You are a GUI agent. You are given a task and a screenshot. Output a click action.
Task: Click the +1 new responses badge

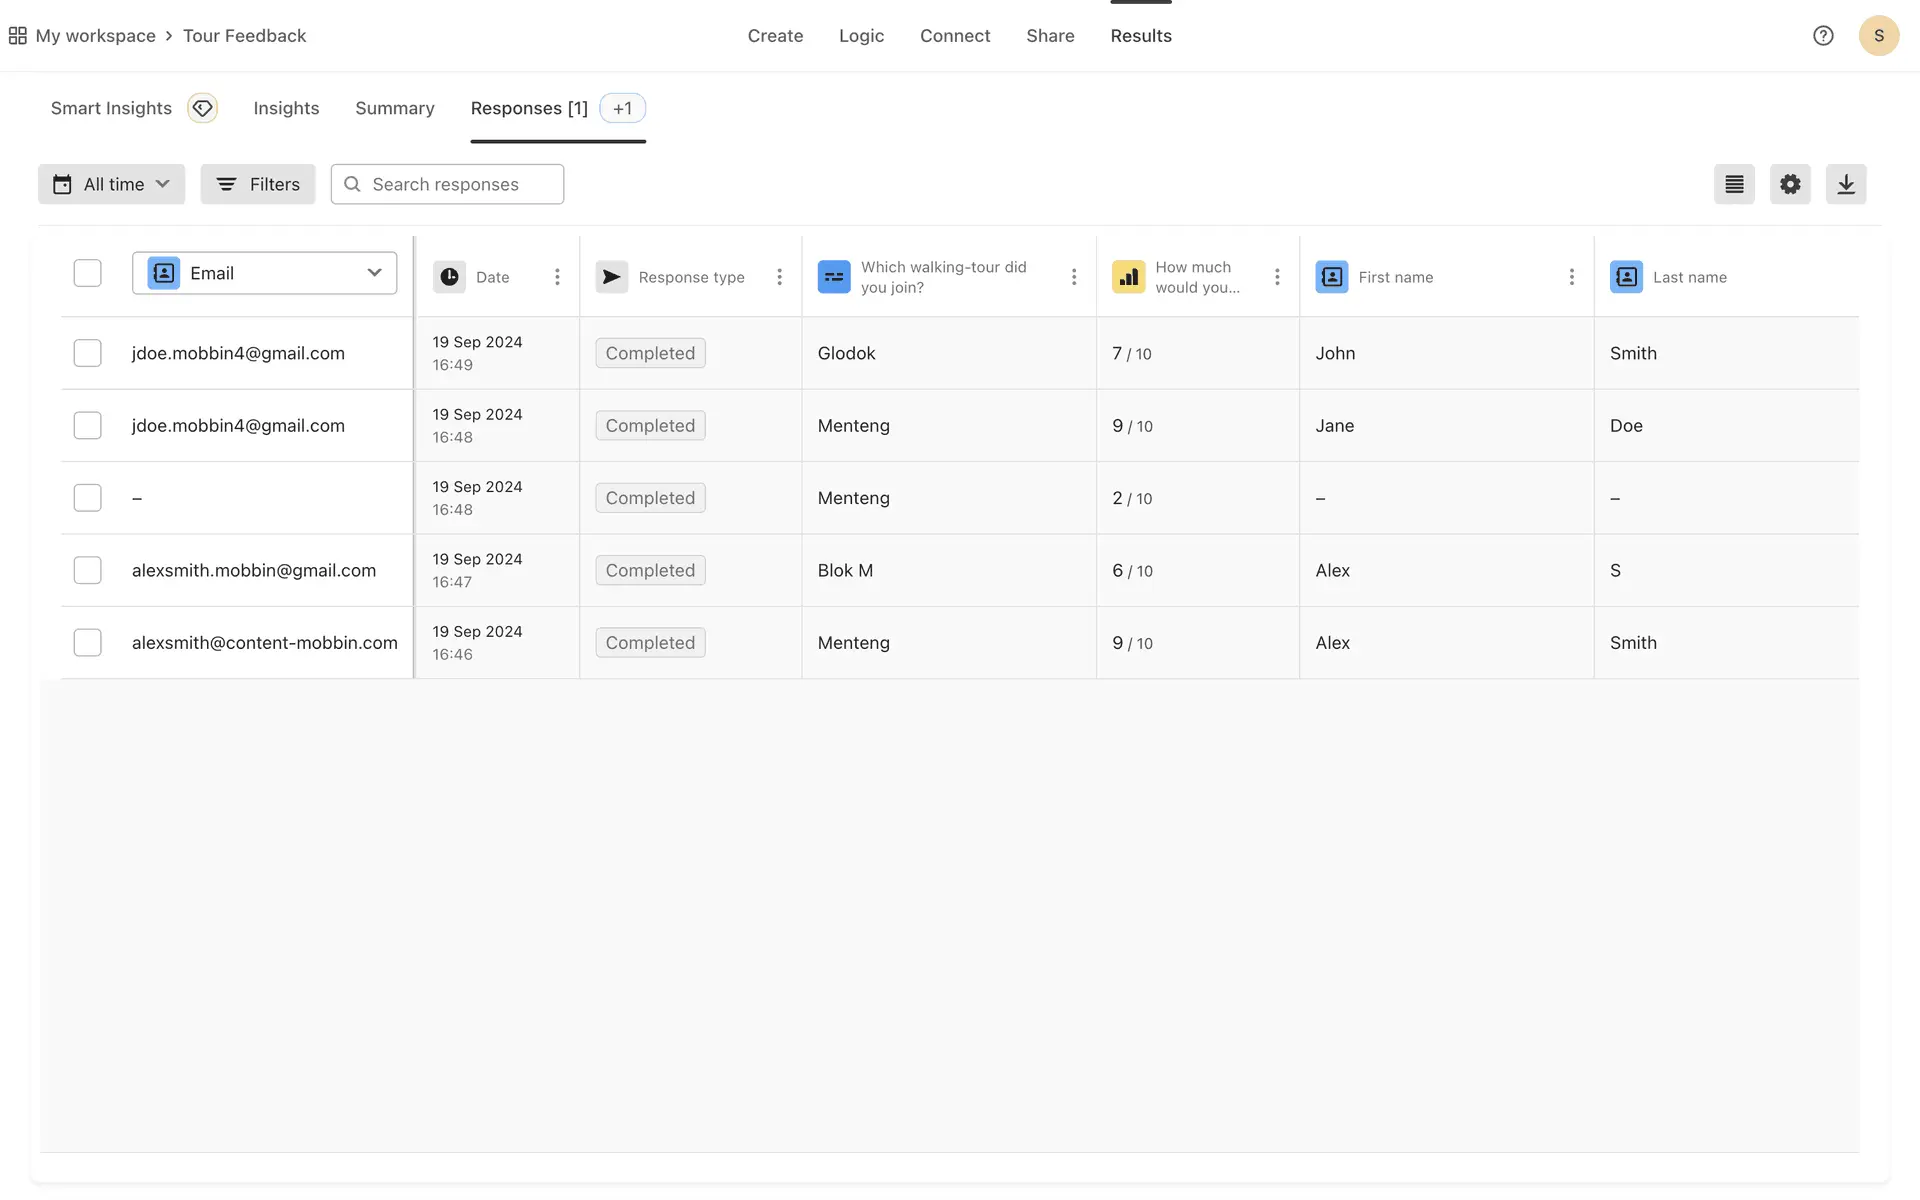[x=622, y=108]
